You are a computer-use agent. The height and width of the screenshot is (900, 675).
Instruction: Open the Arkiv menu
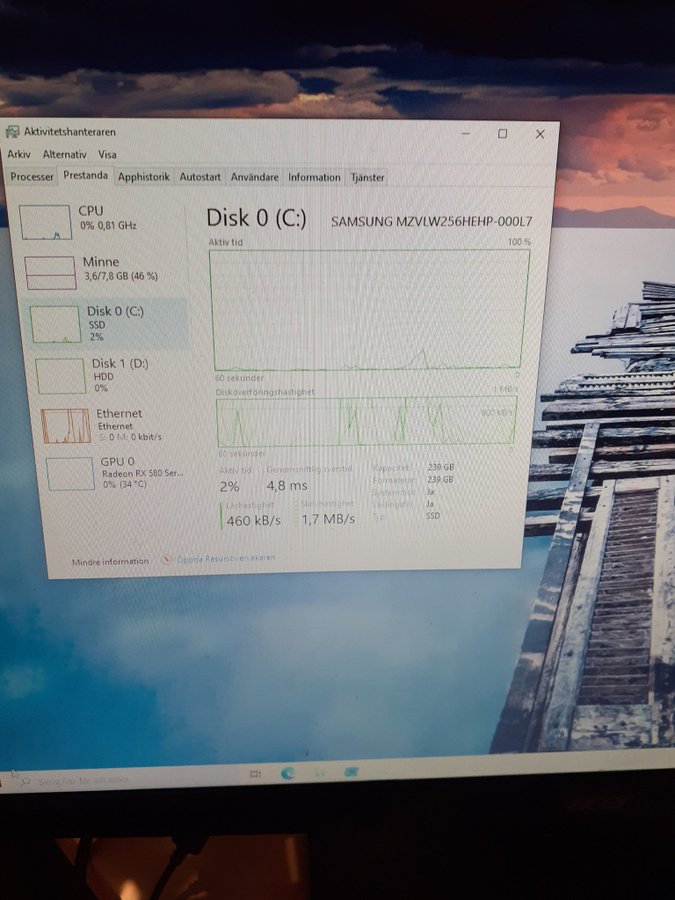coord(19,155)
